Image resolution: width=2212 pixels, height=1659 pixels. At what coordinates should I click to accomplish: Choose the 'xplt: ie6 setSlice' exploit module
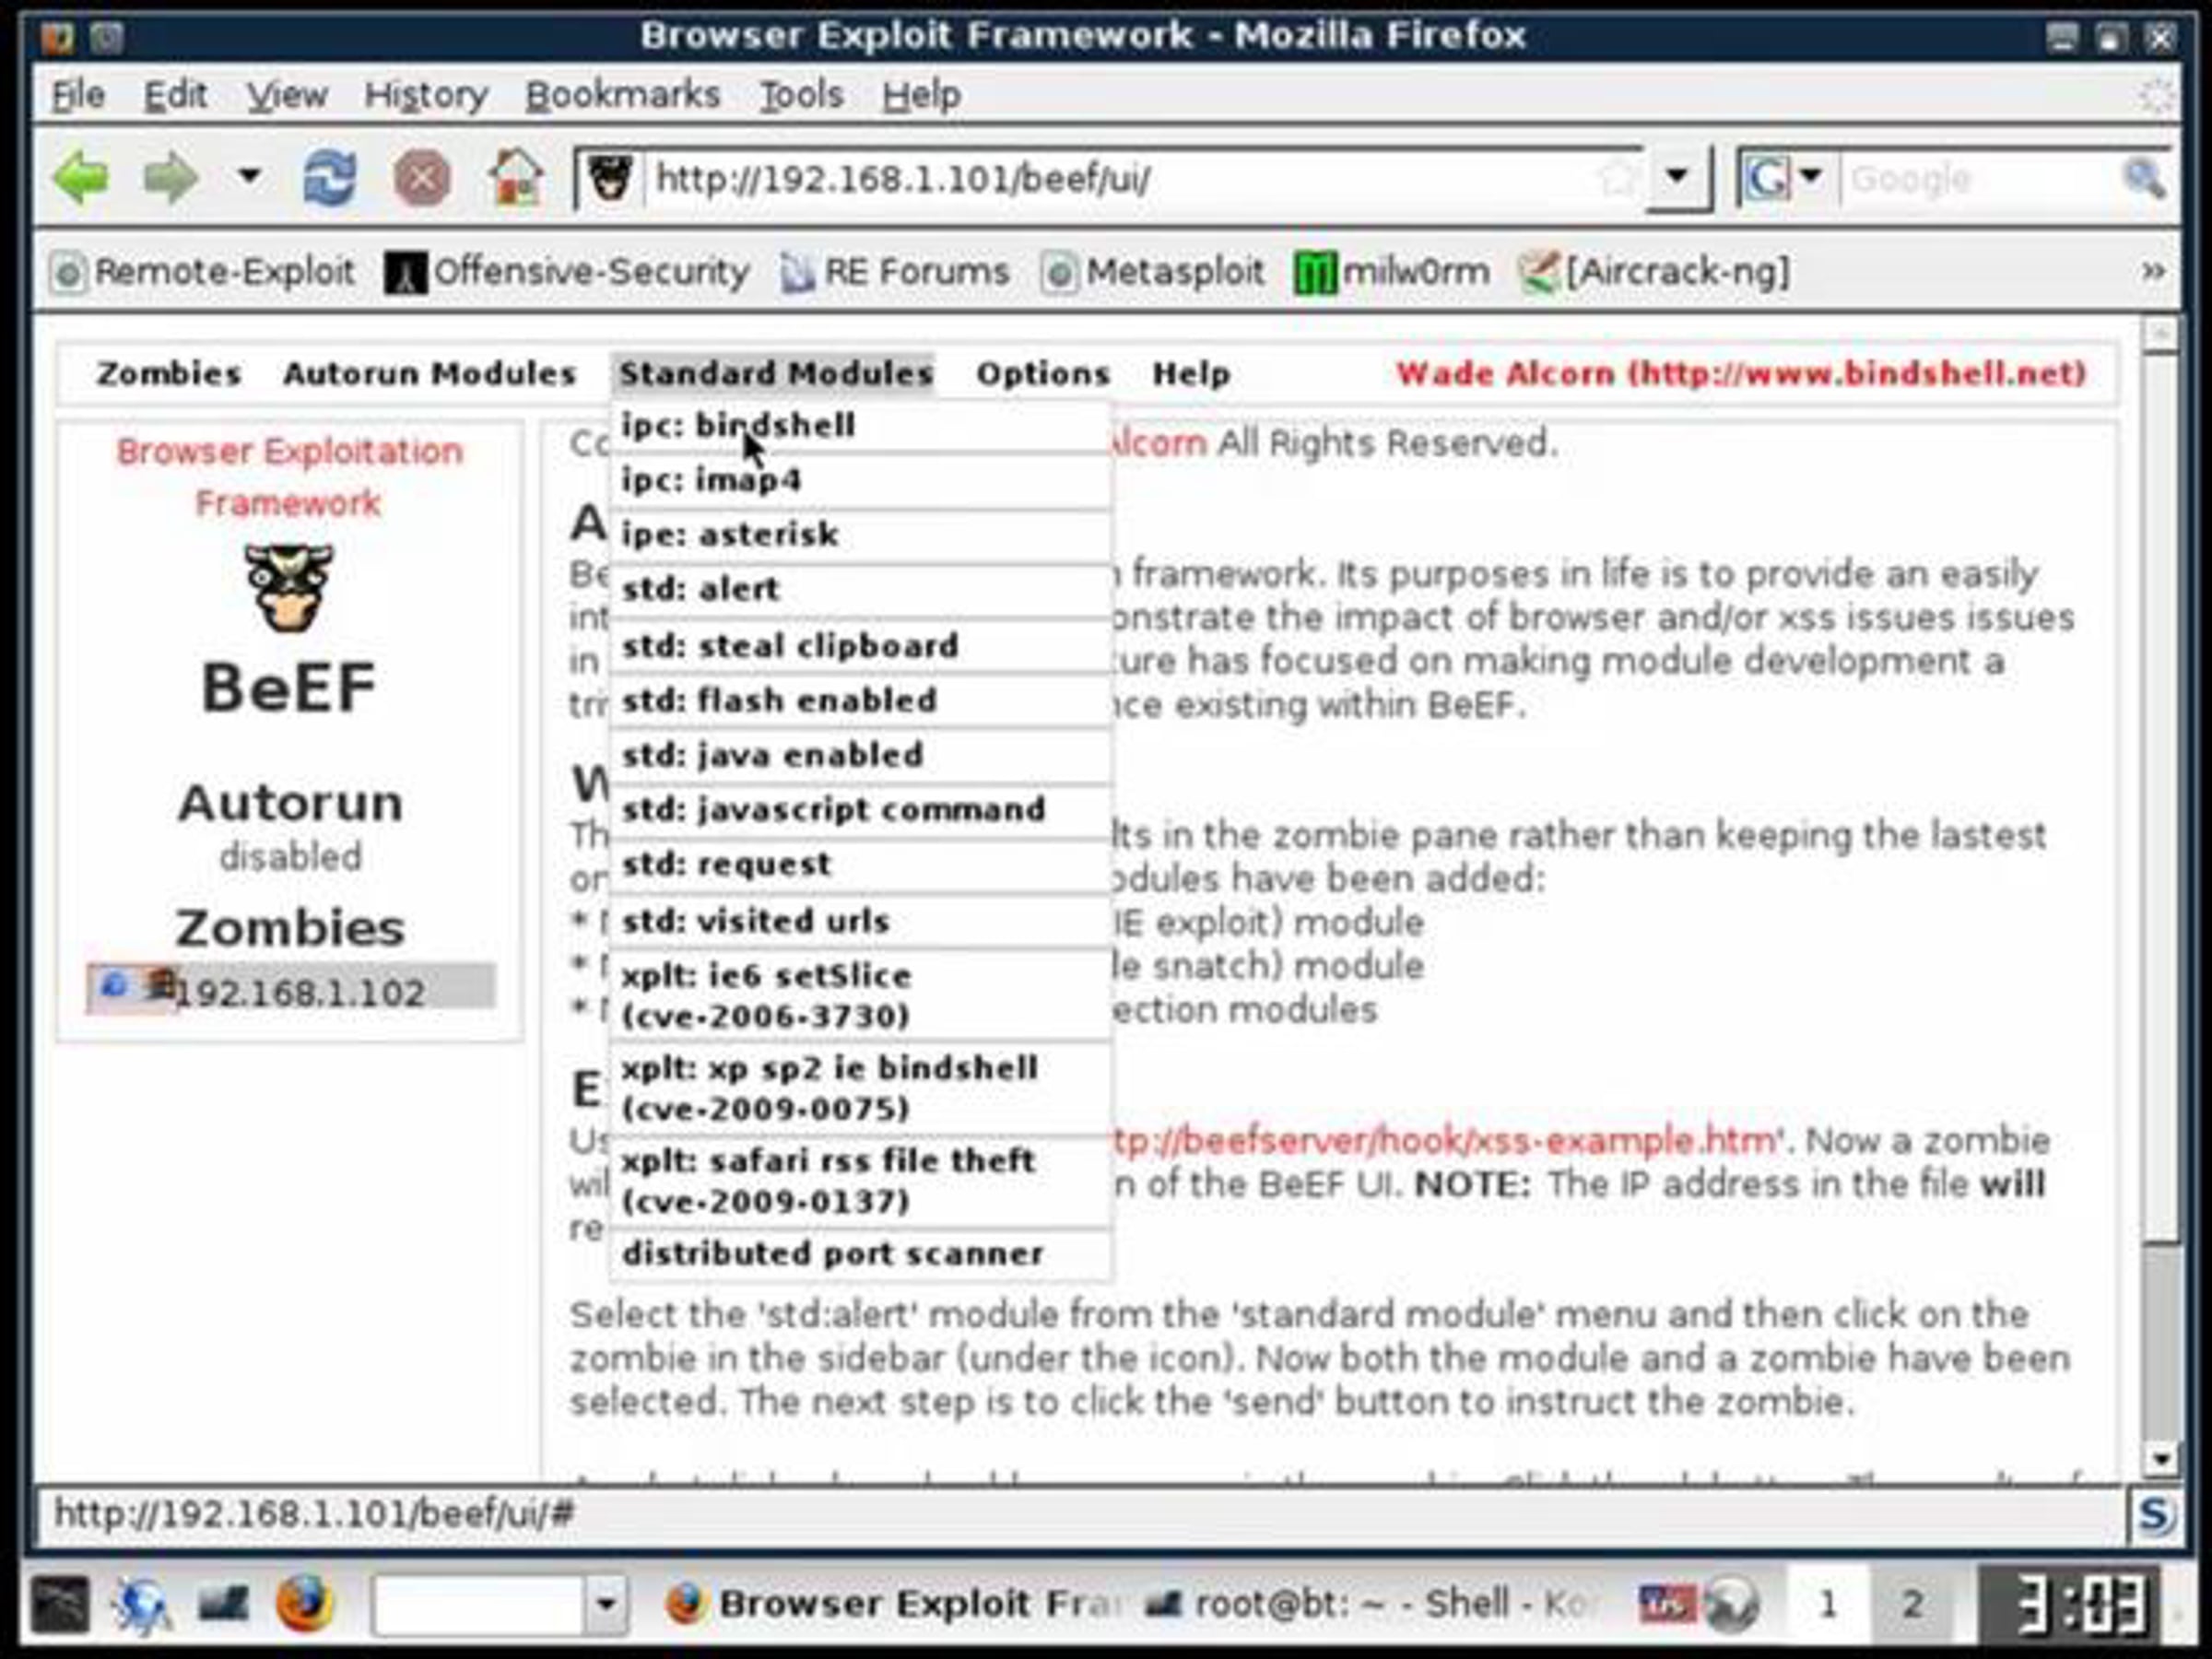tap(860, 996)
